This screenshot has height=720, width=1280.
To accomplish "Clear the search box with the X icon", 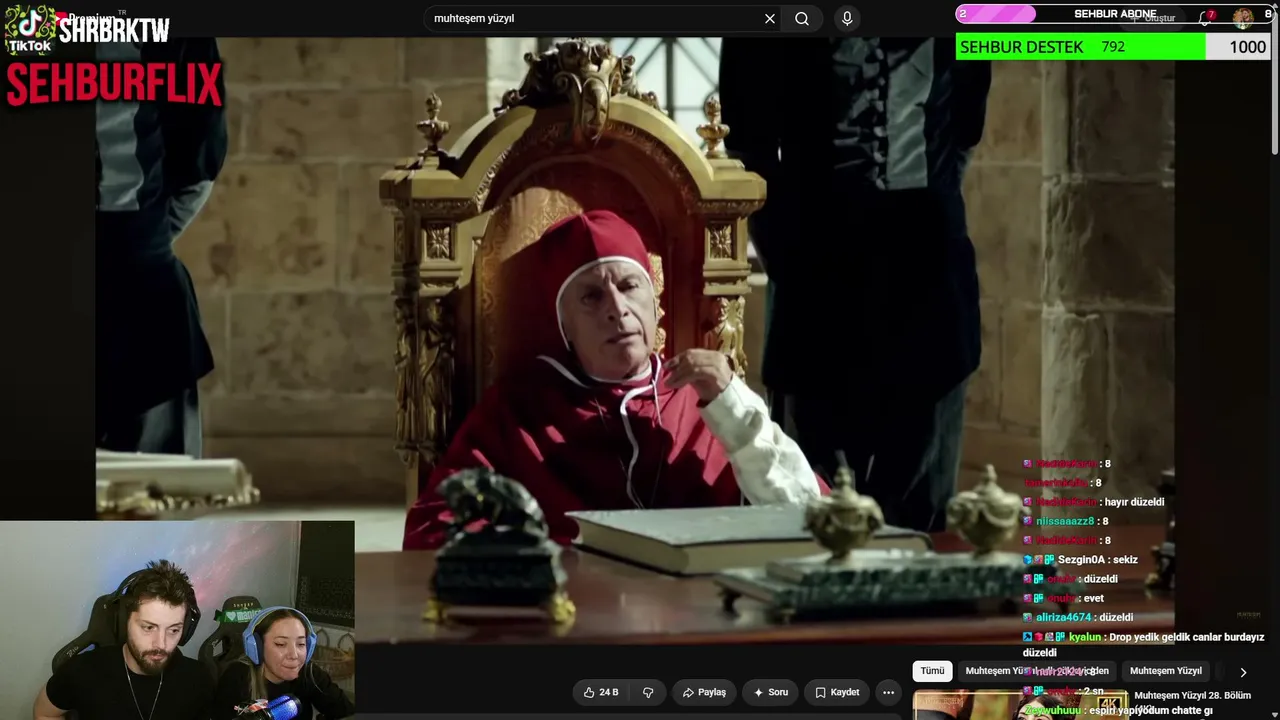I will click(770, 19).
